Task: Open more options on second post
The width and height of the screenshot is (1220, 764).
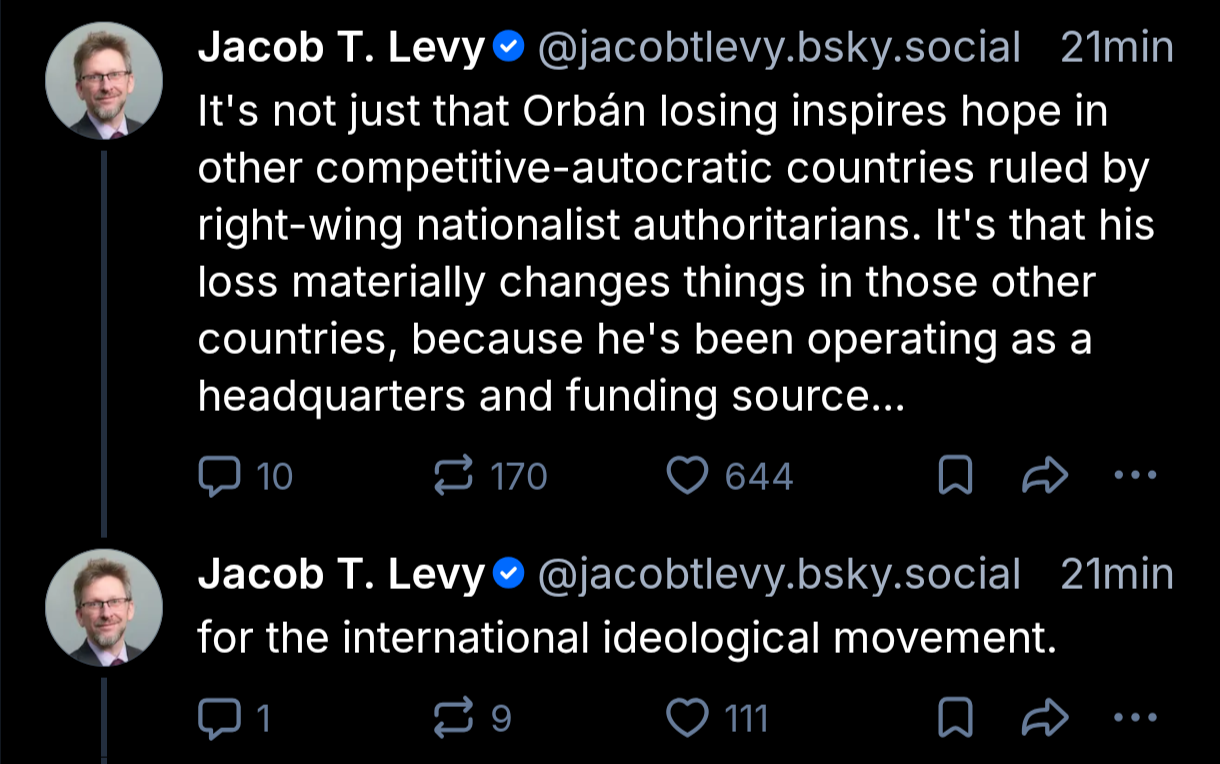Action: pyautogui.click(x=1135, y=717)
